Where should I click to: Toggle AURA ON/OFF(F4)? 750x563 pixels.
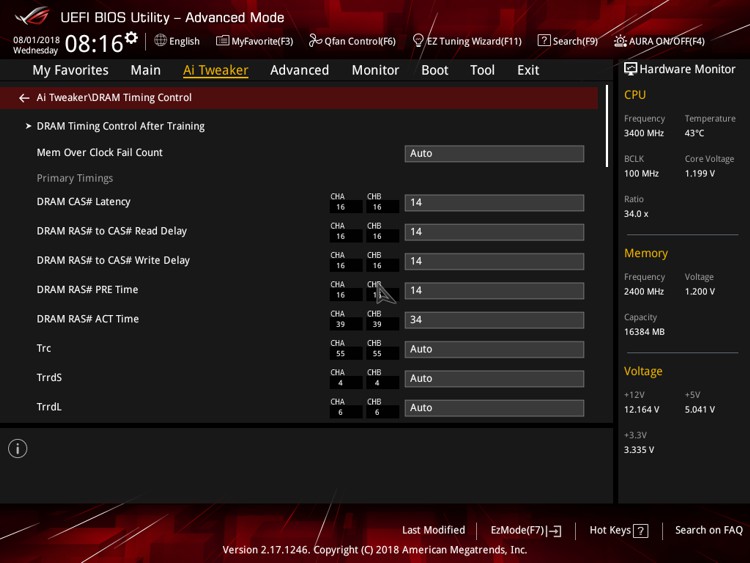pos(659,41)
